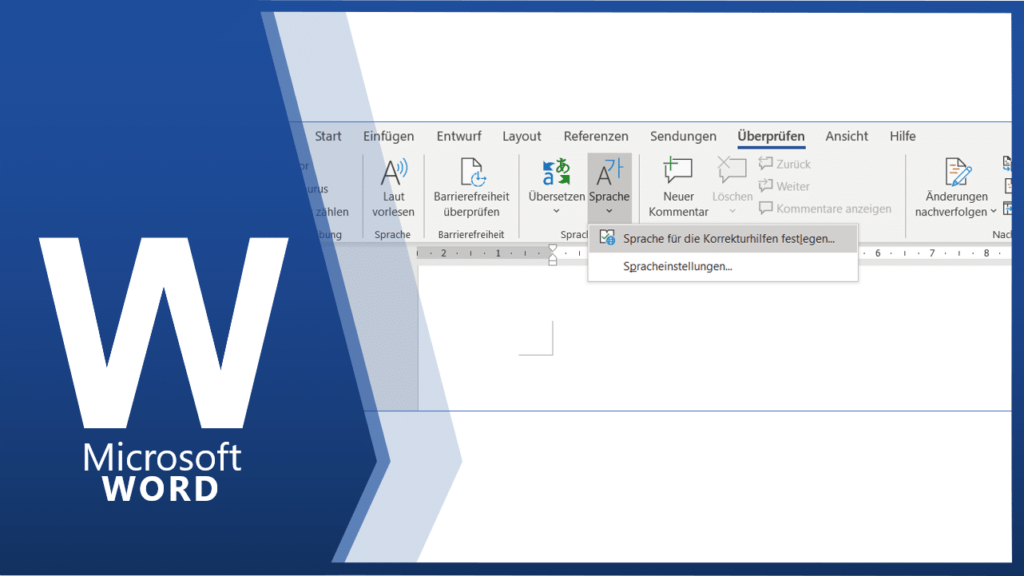Click the Laut vorlesen icon

pos(393,172)
